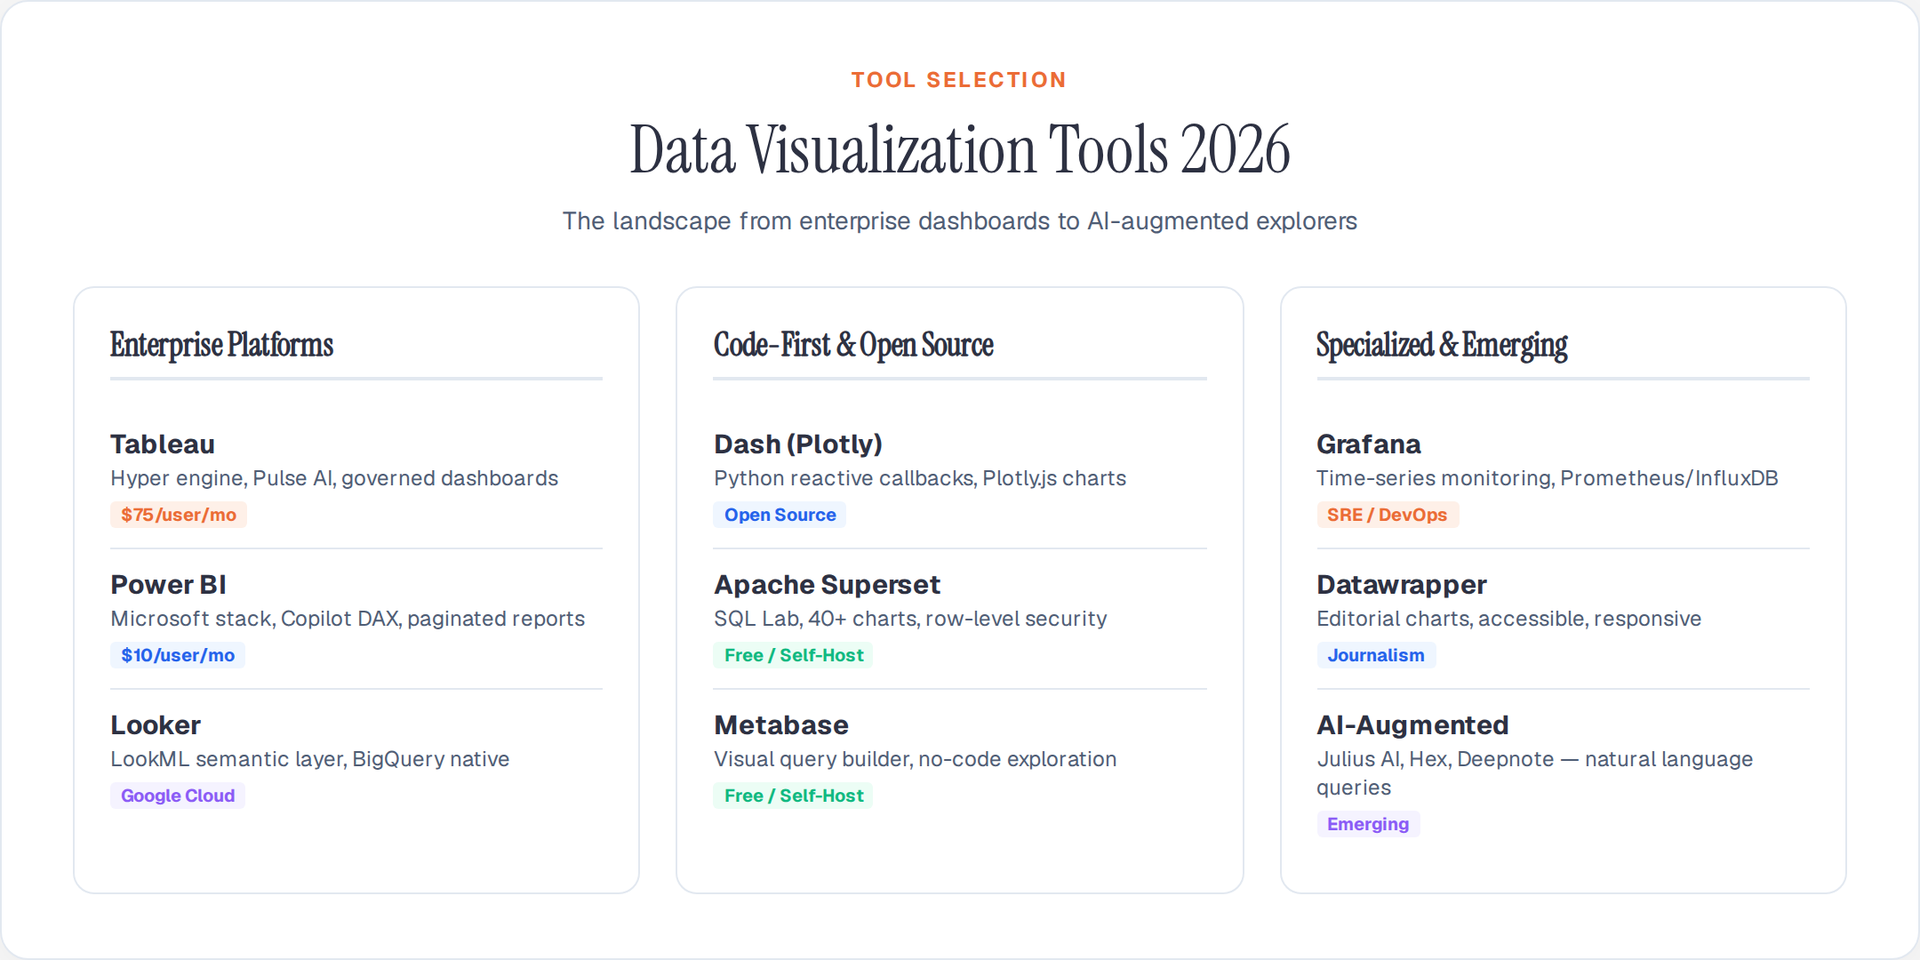Click the 'Data Visualization Tools 2026' title
Screen dimensions: 1920x960
point(959,150)
